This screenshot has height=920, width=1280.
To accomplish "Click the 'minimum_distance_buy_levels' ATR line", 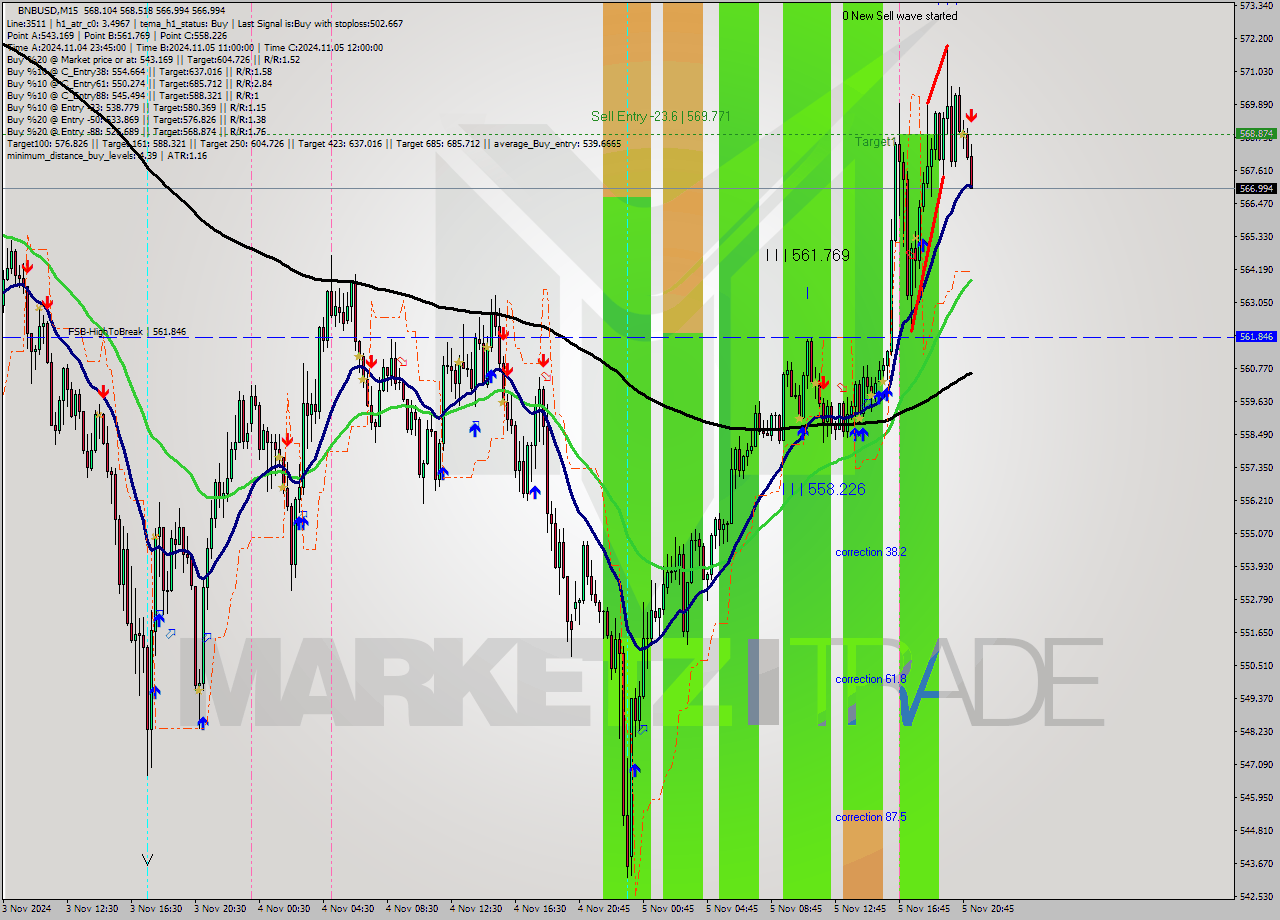I will tap(106, 155).
